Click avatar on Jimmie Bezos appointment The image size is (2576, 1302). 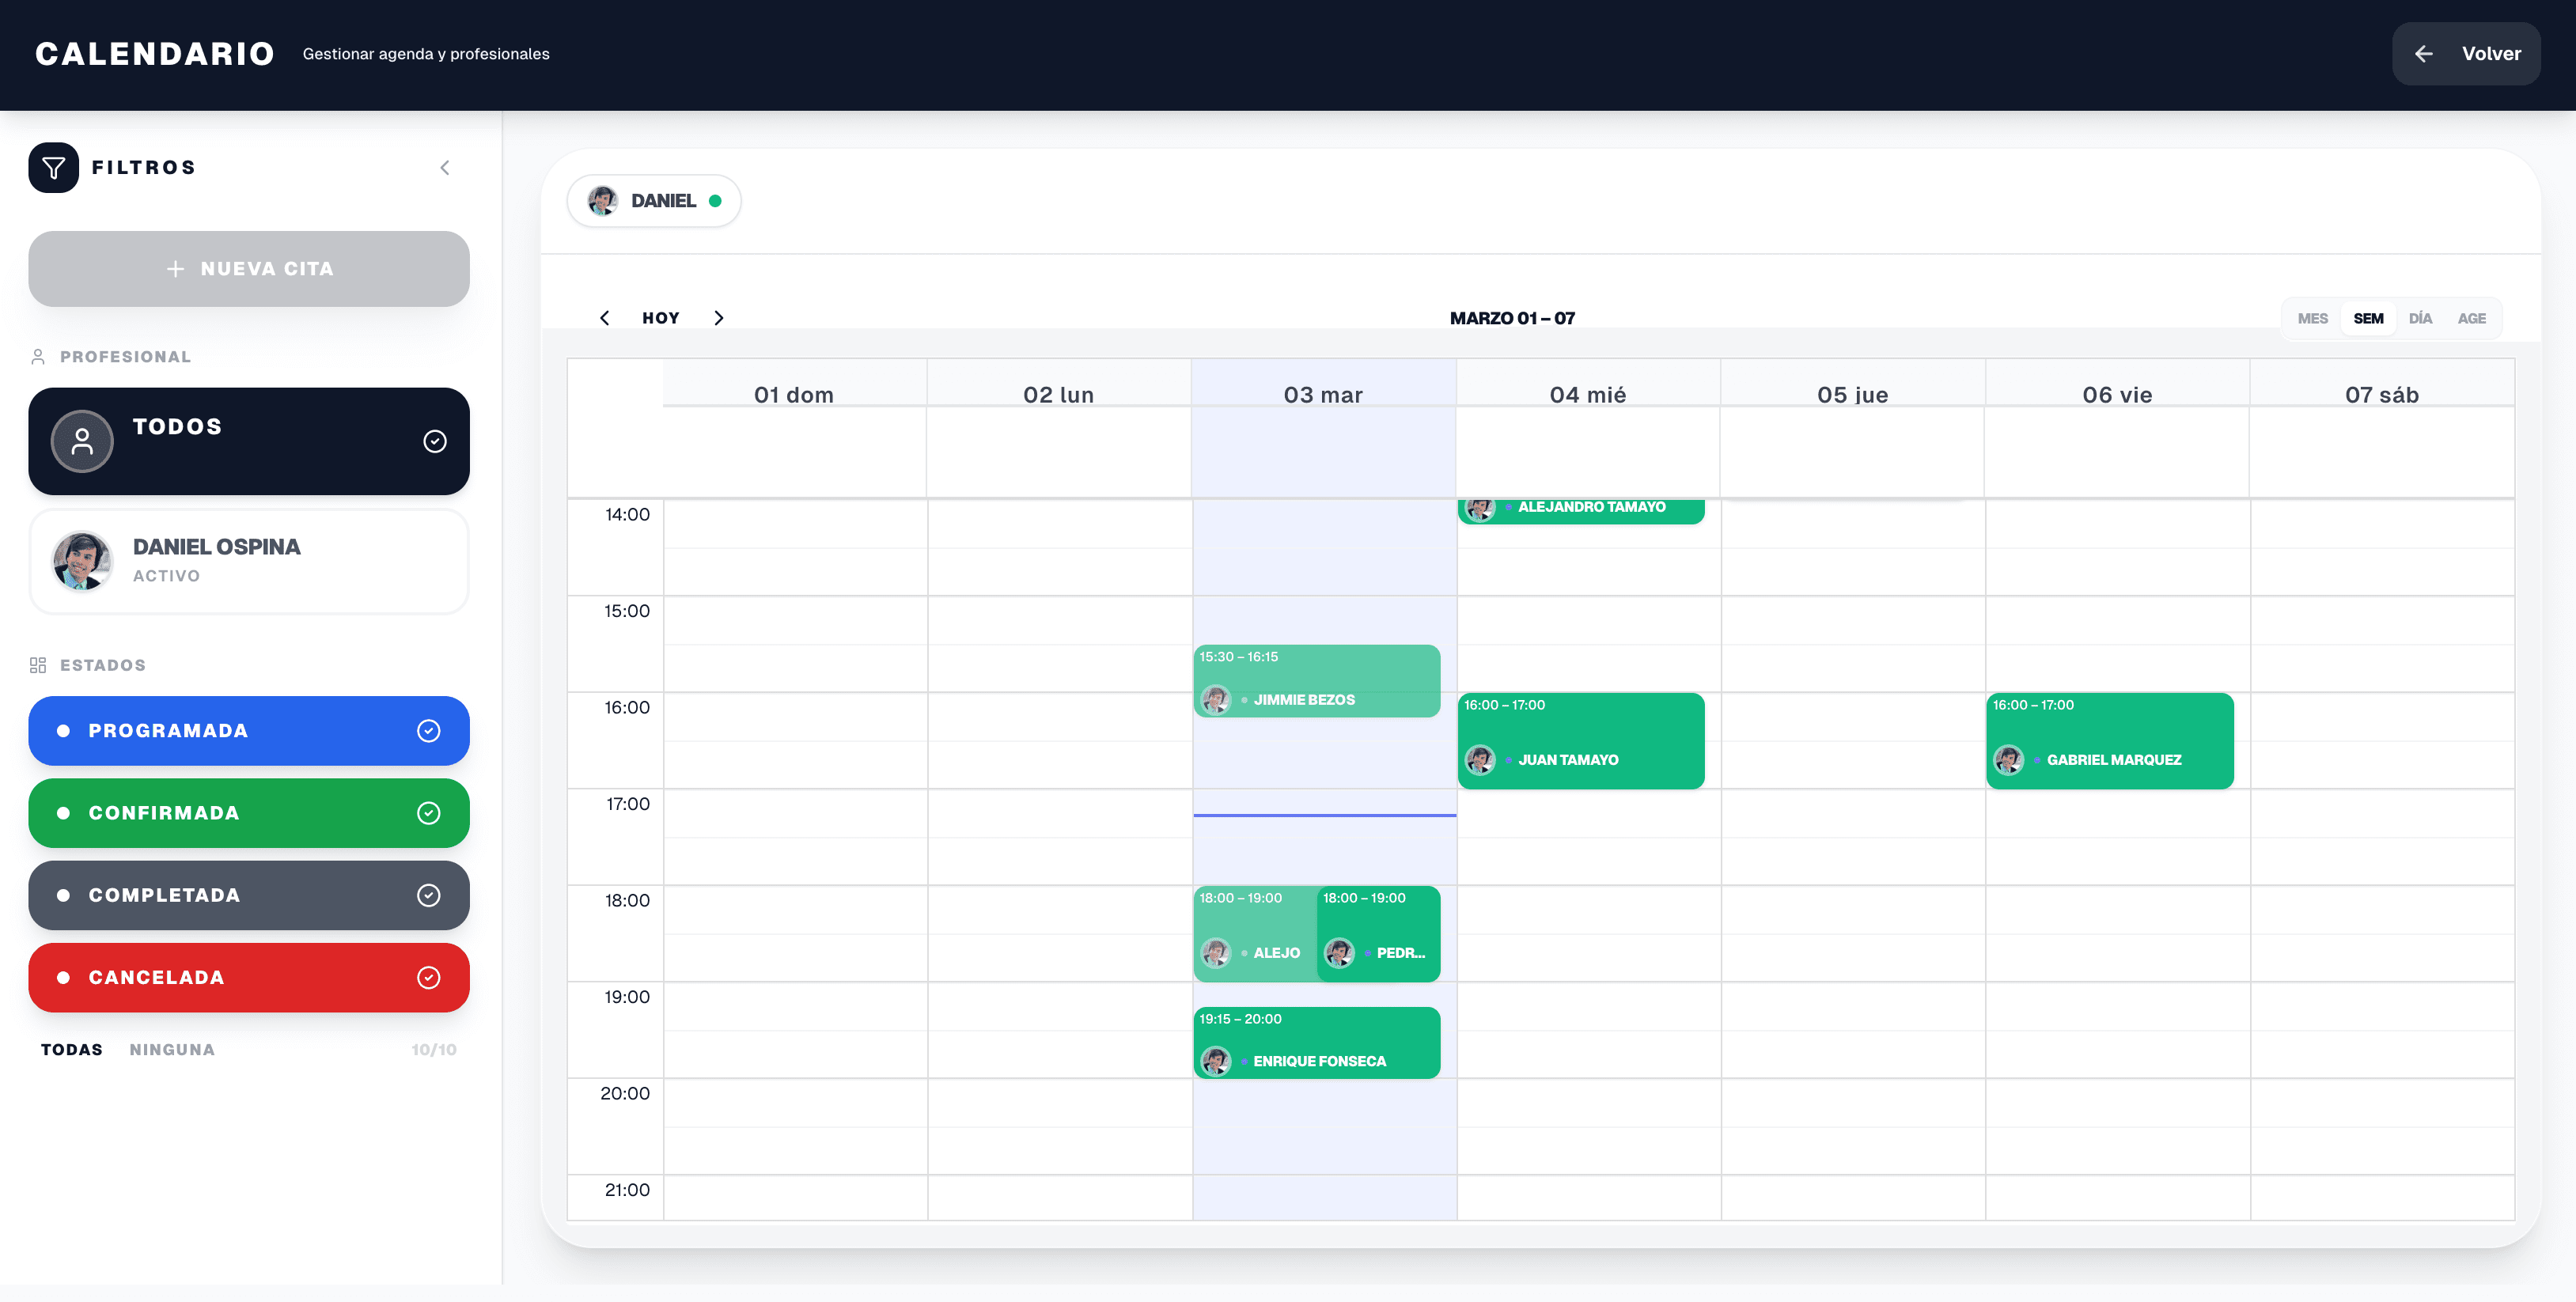(1216, 700)
